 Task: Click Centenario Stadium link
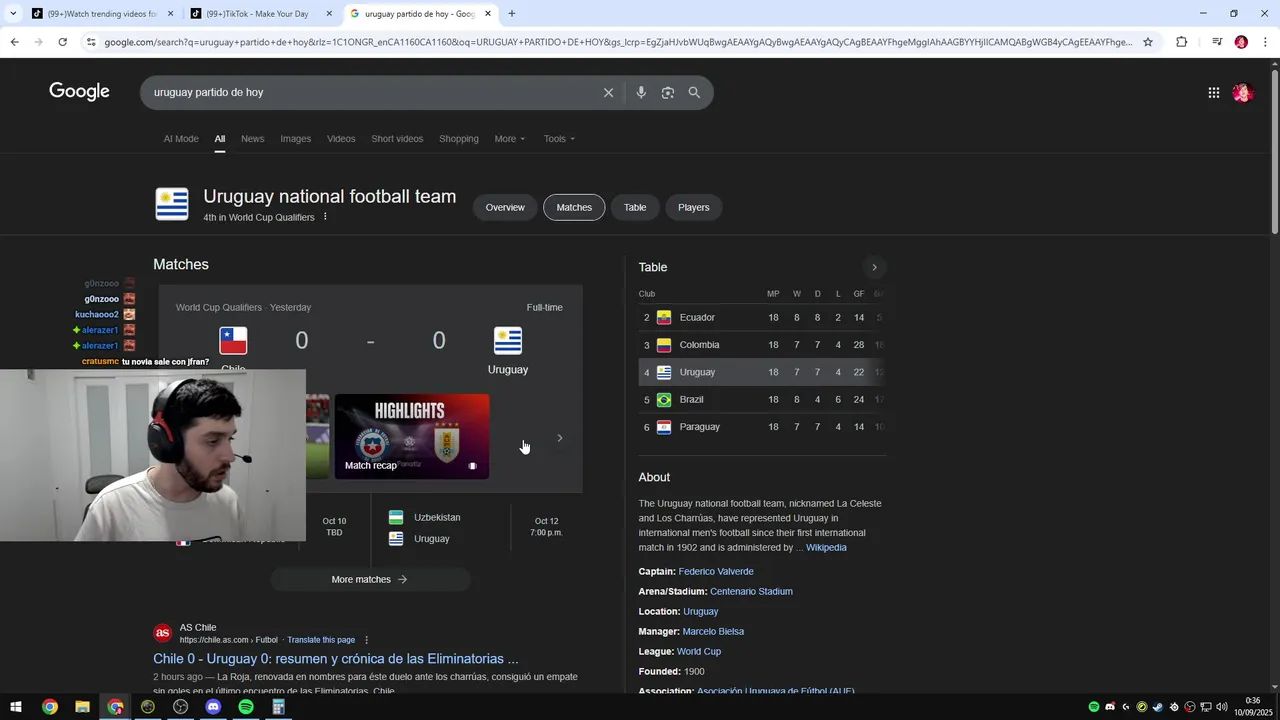tap(751, 591)
